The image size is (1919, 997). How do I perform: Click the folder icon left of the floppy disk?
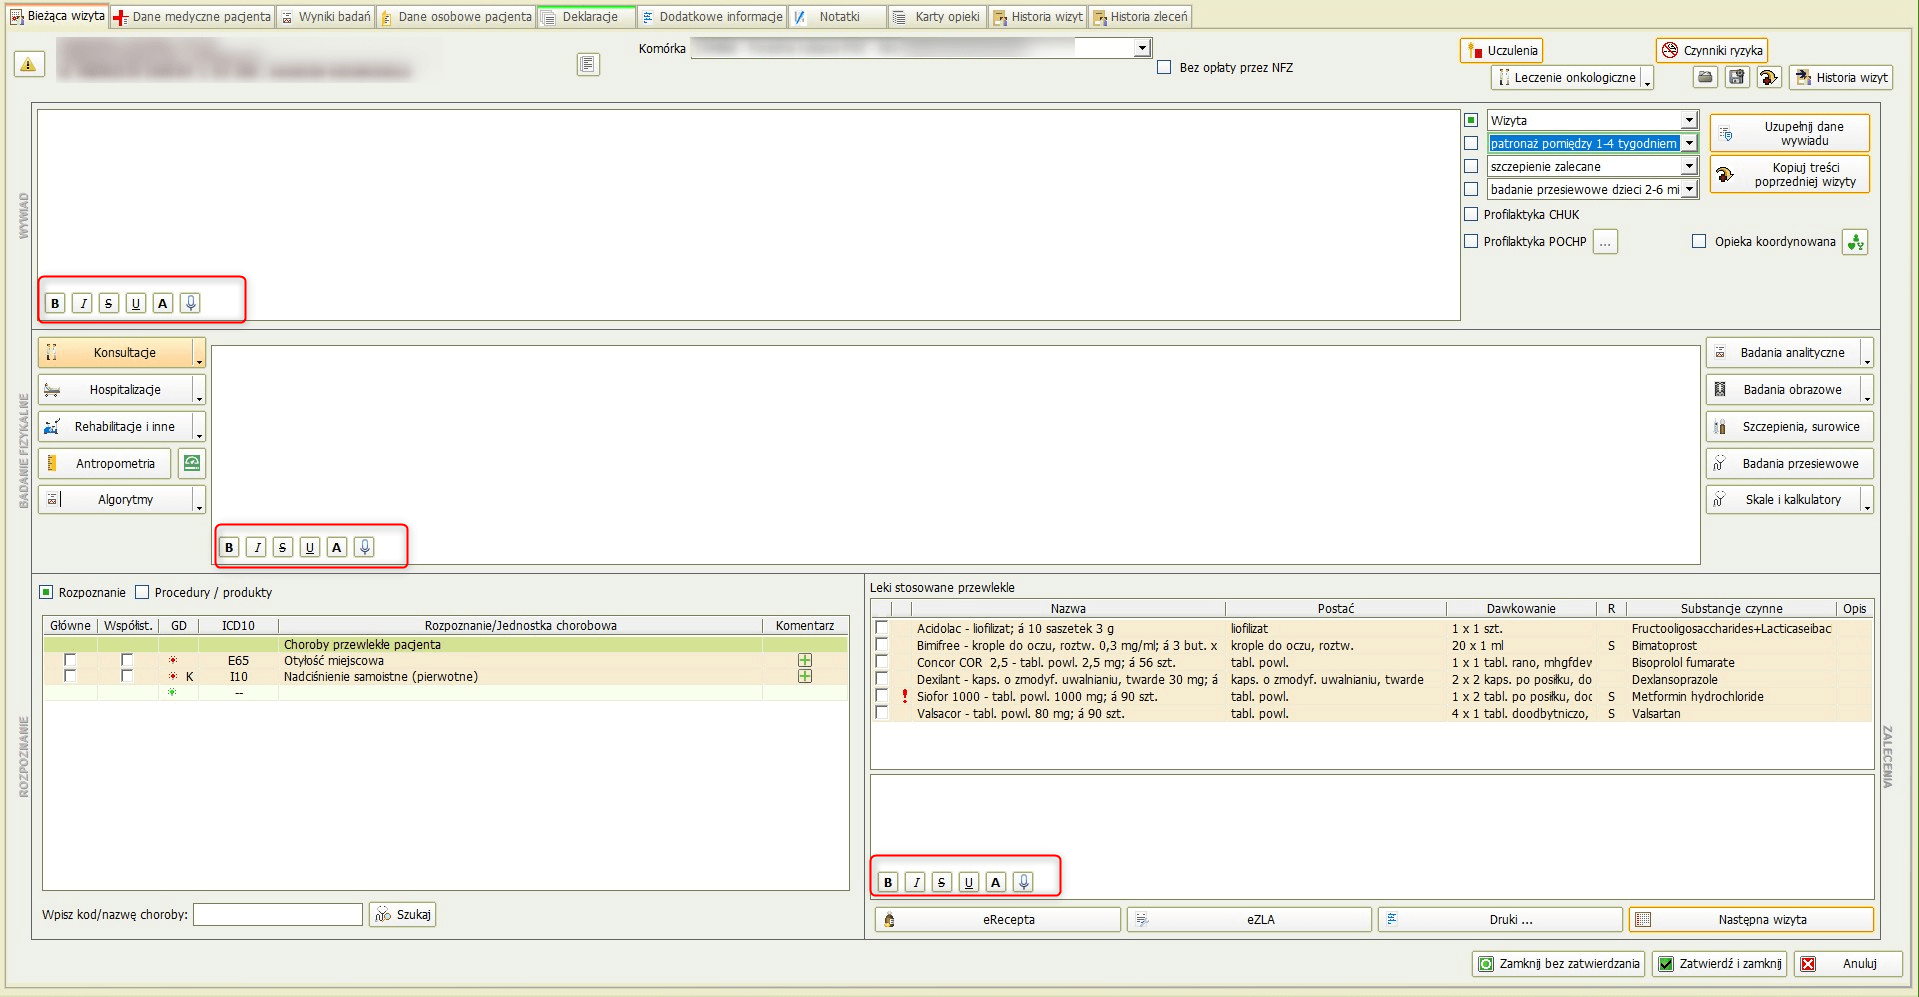(1706, 77)
